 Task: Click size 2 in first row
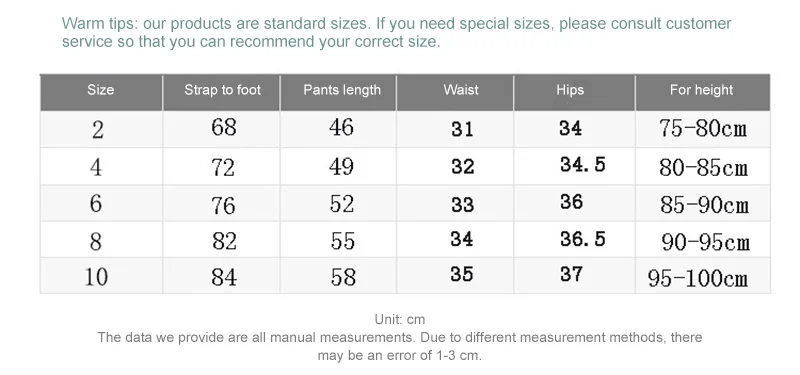(x=97, y=130)
